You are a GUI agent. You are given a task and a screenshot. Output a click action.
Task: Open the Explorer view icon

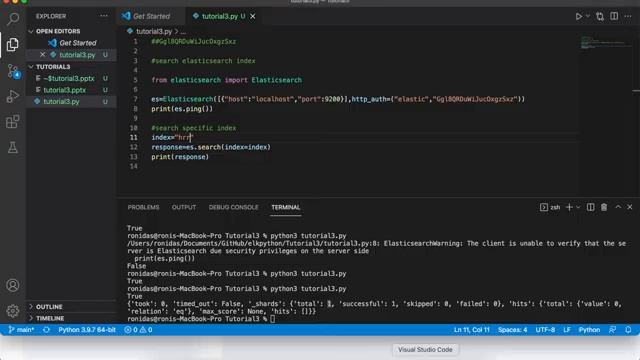tap(13, 44)
